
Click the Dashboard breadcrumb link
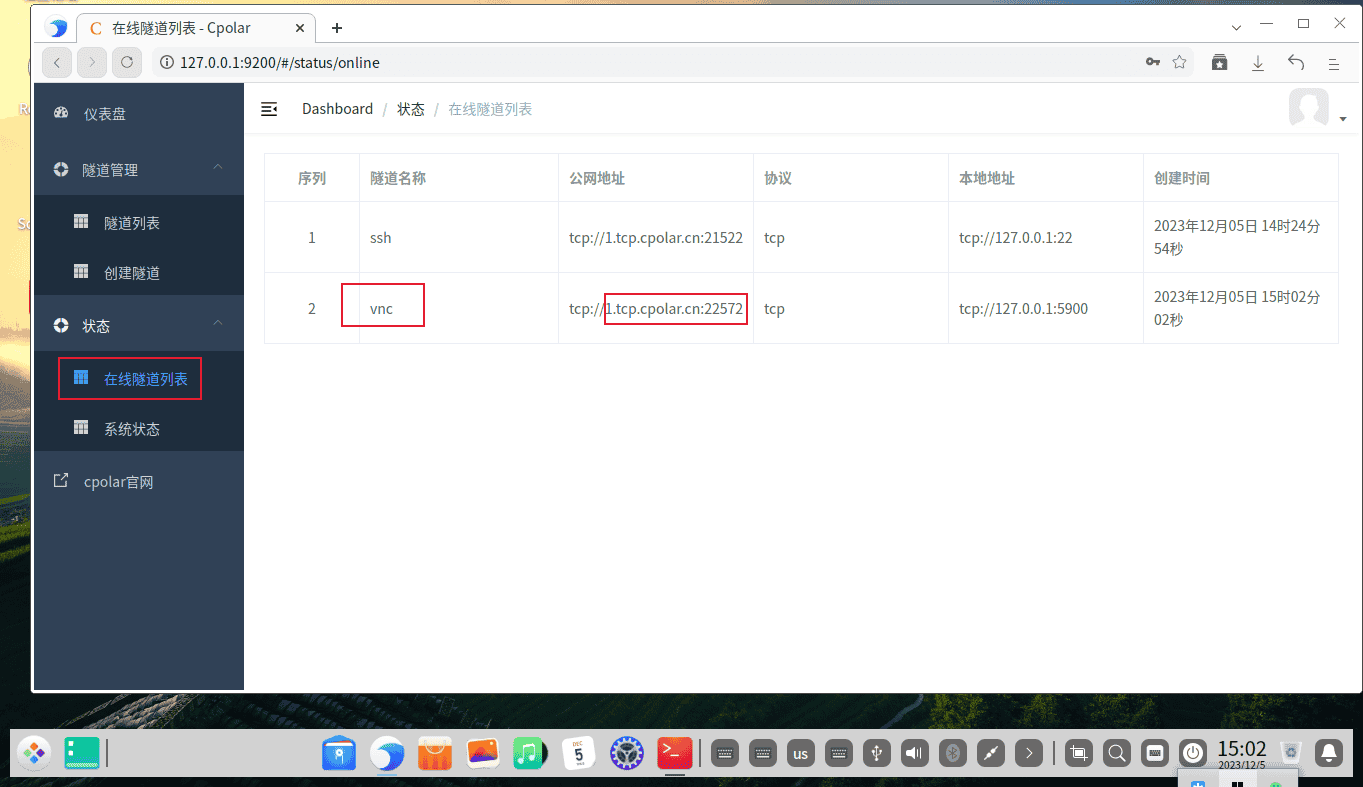(x=337, y=108)
